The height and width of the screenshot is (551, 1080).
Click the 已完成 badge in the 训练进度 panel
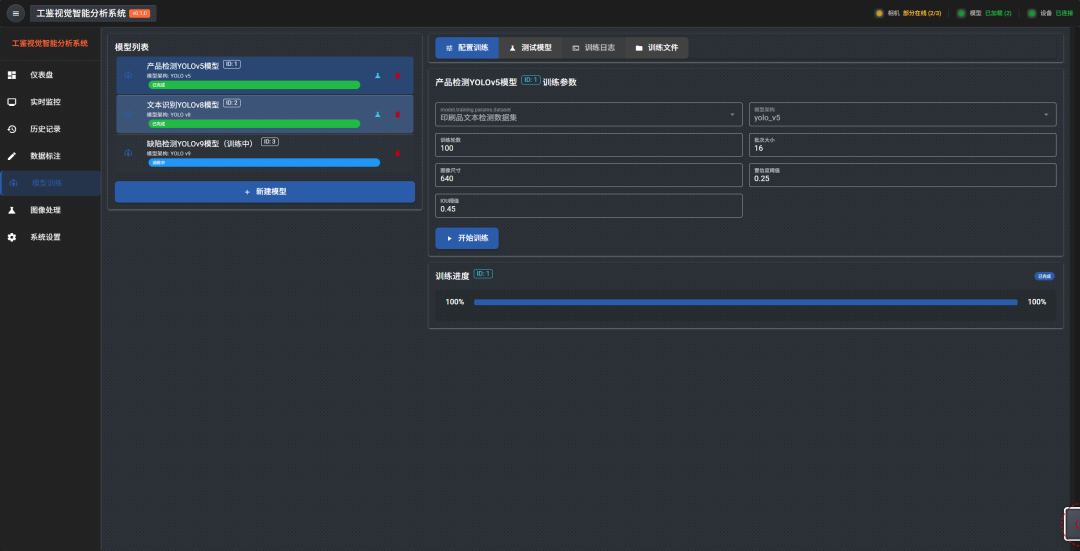coord(1044,276)
